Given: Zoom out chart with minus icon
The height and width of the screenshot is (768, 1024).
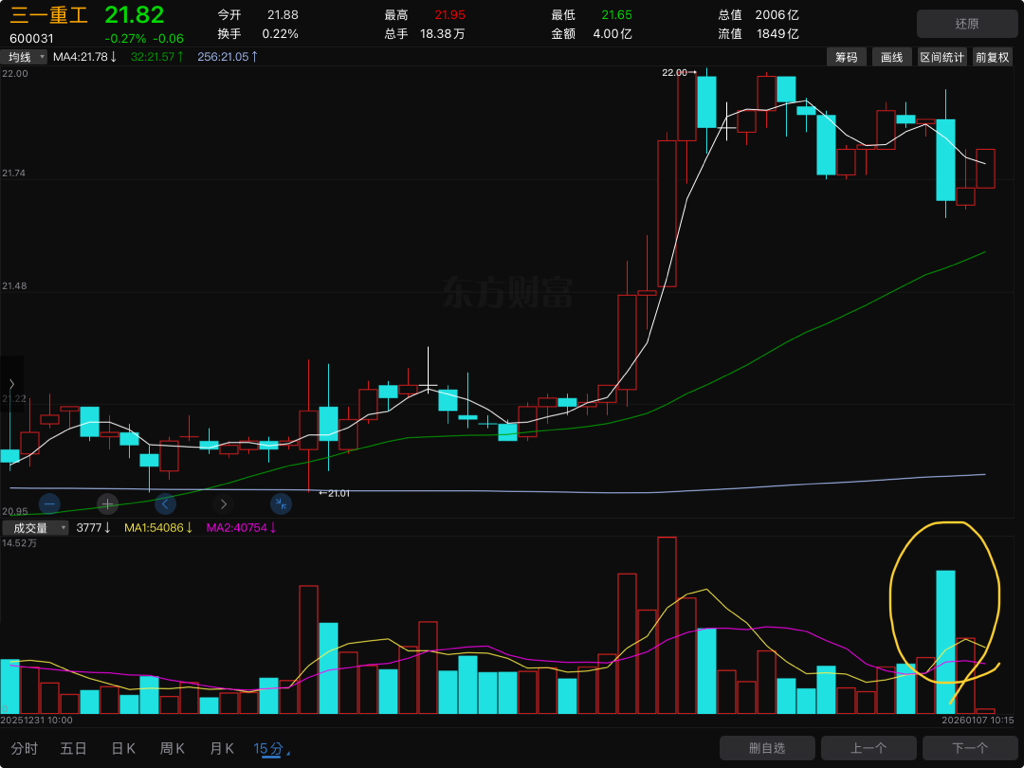Looking at the screenshot, I should click(50, 504).
